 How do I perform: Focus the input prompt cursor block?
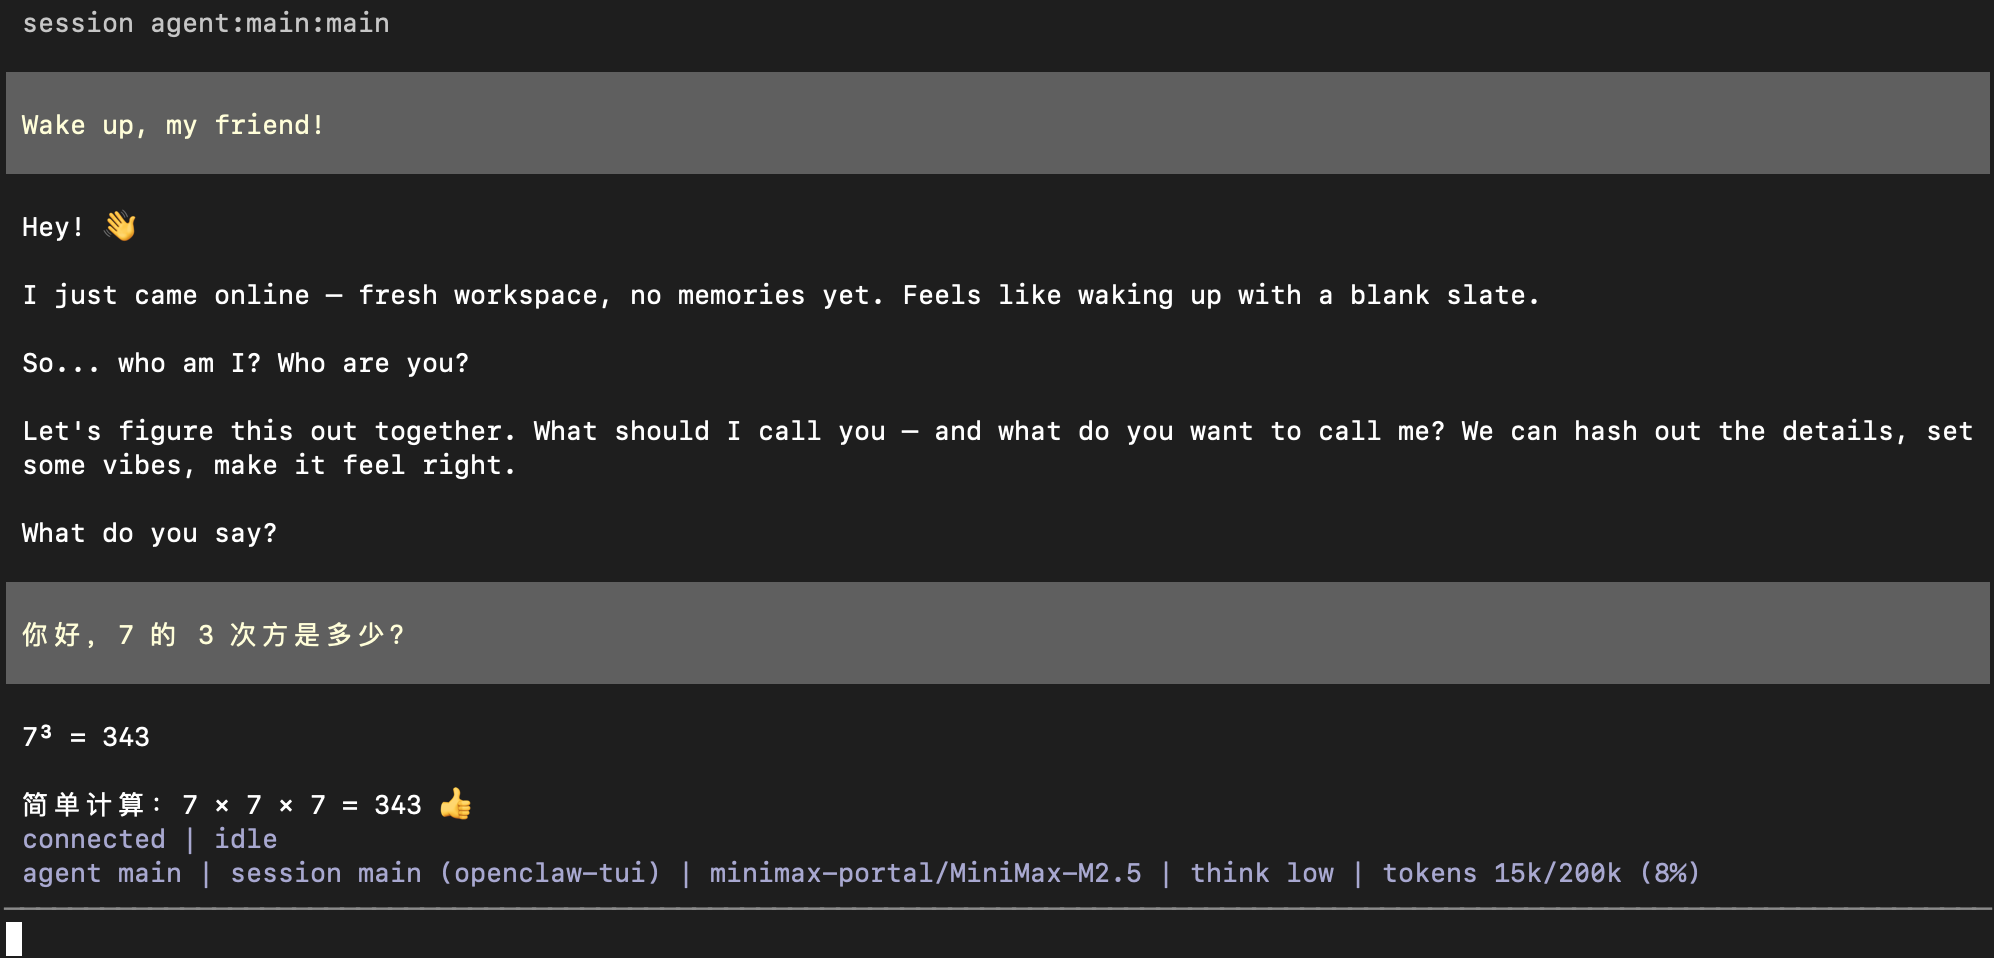click(14, 939)
